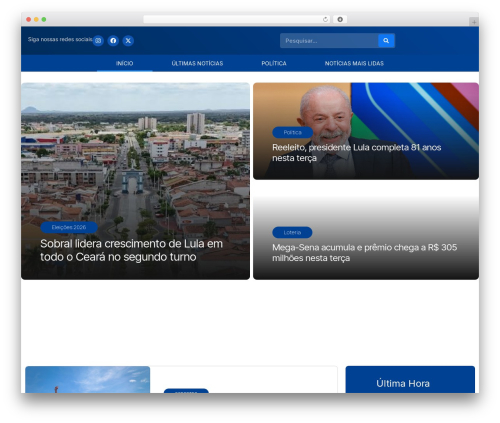This screenshot has width=500, height=423.
Task: Open headline Reeleito, presidente Lula completa 81 anos
Action: 357,152
